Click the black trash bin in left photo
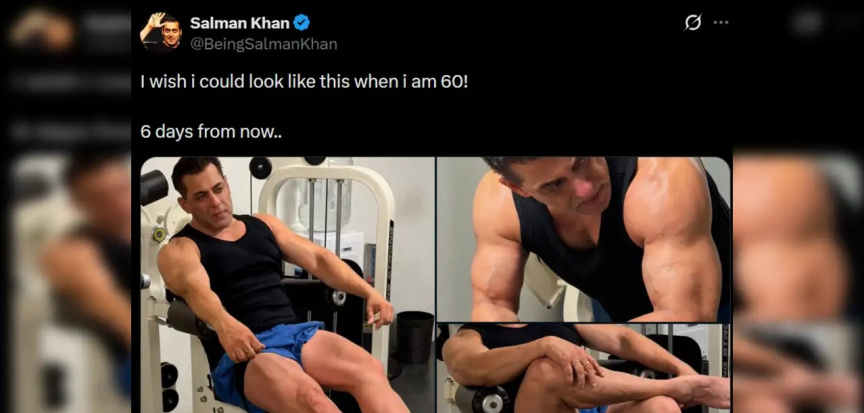864x413 pixels. click(x=414, y=335)
